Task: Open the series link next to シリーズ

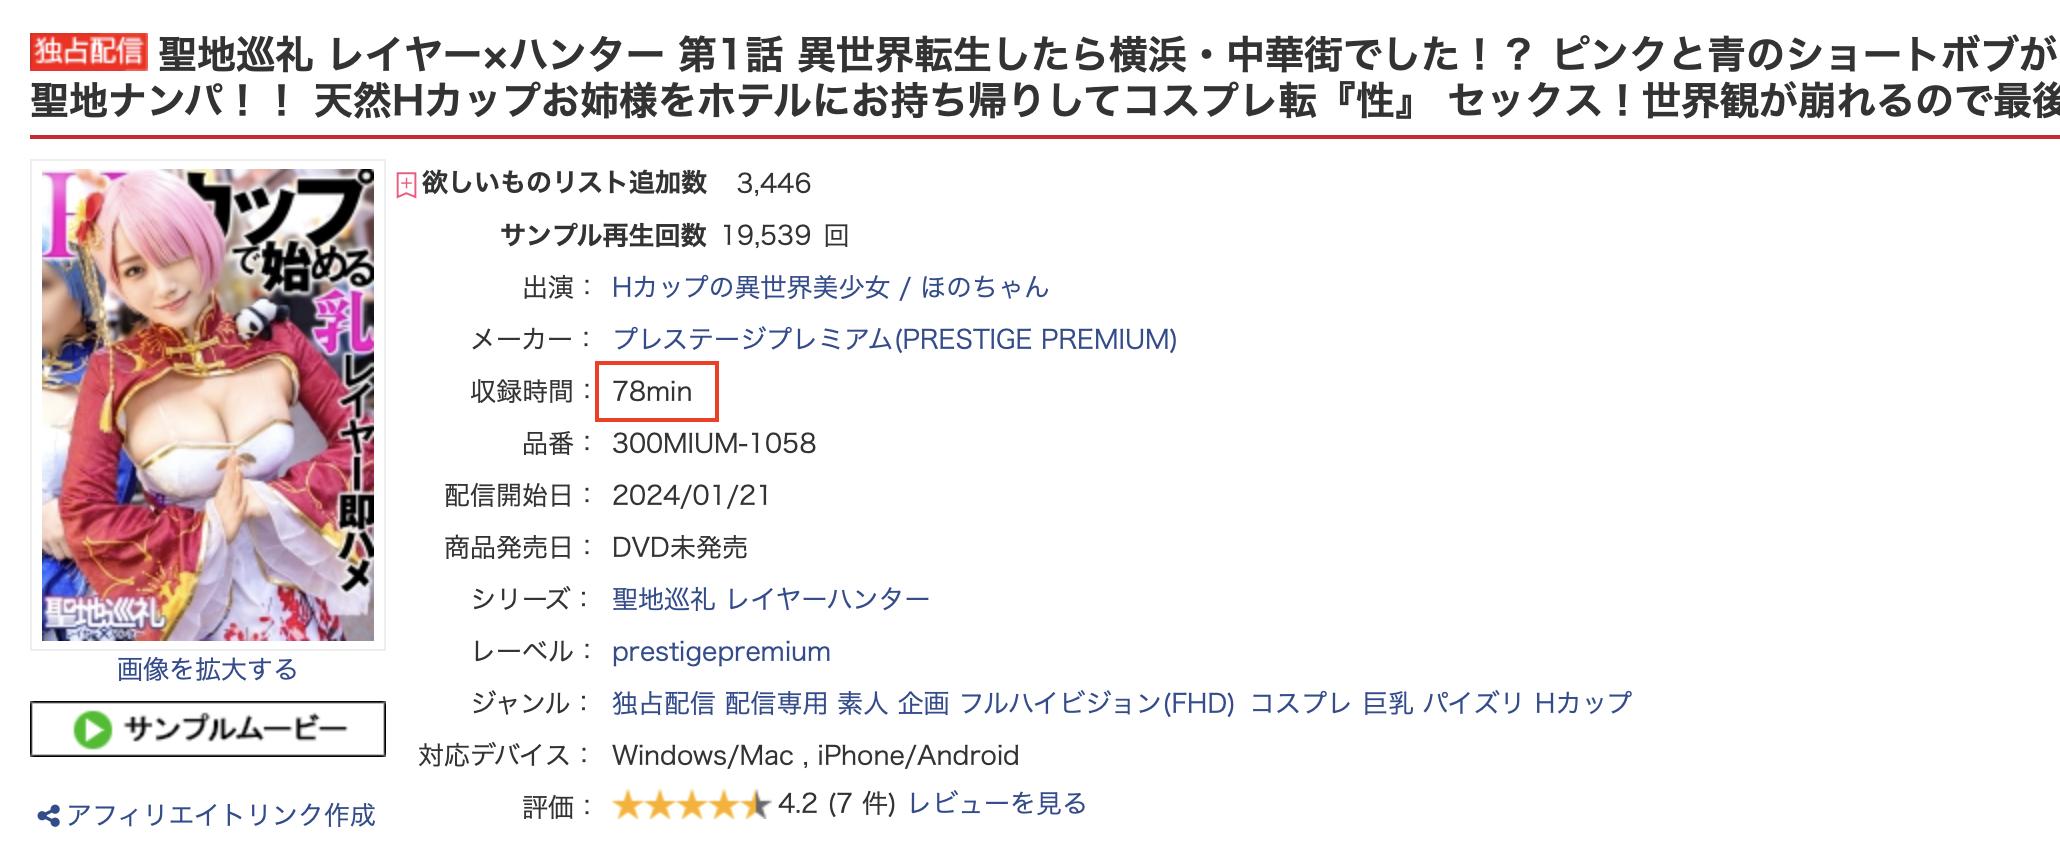Action: click(x=770, y=600)
